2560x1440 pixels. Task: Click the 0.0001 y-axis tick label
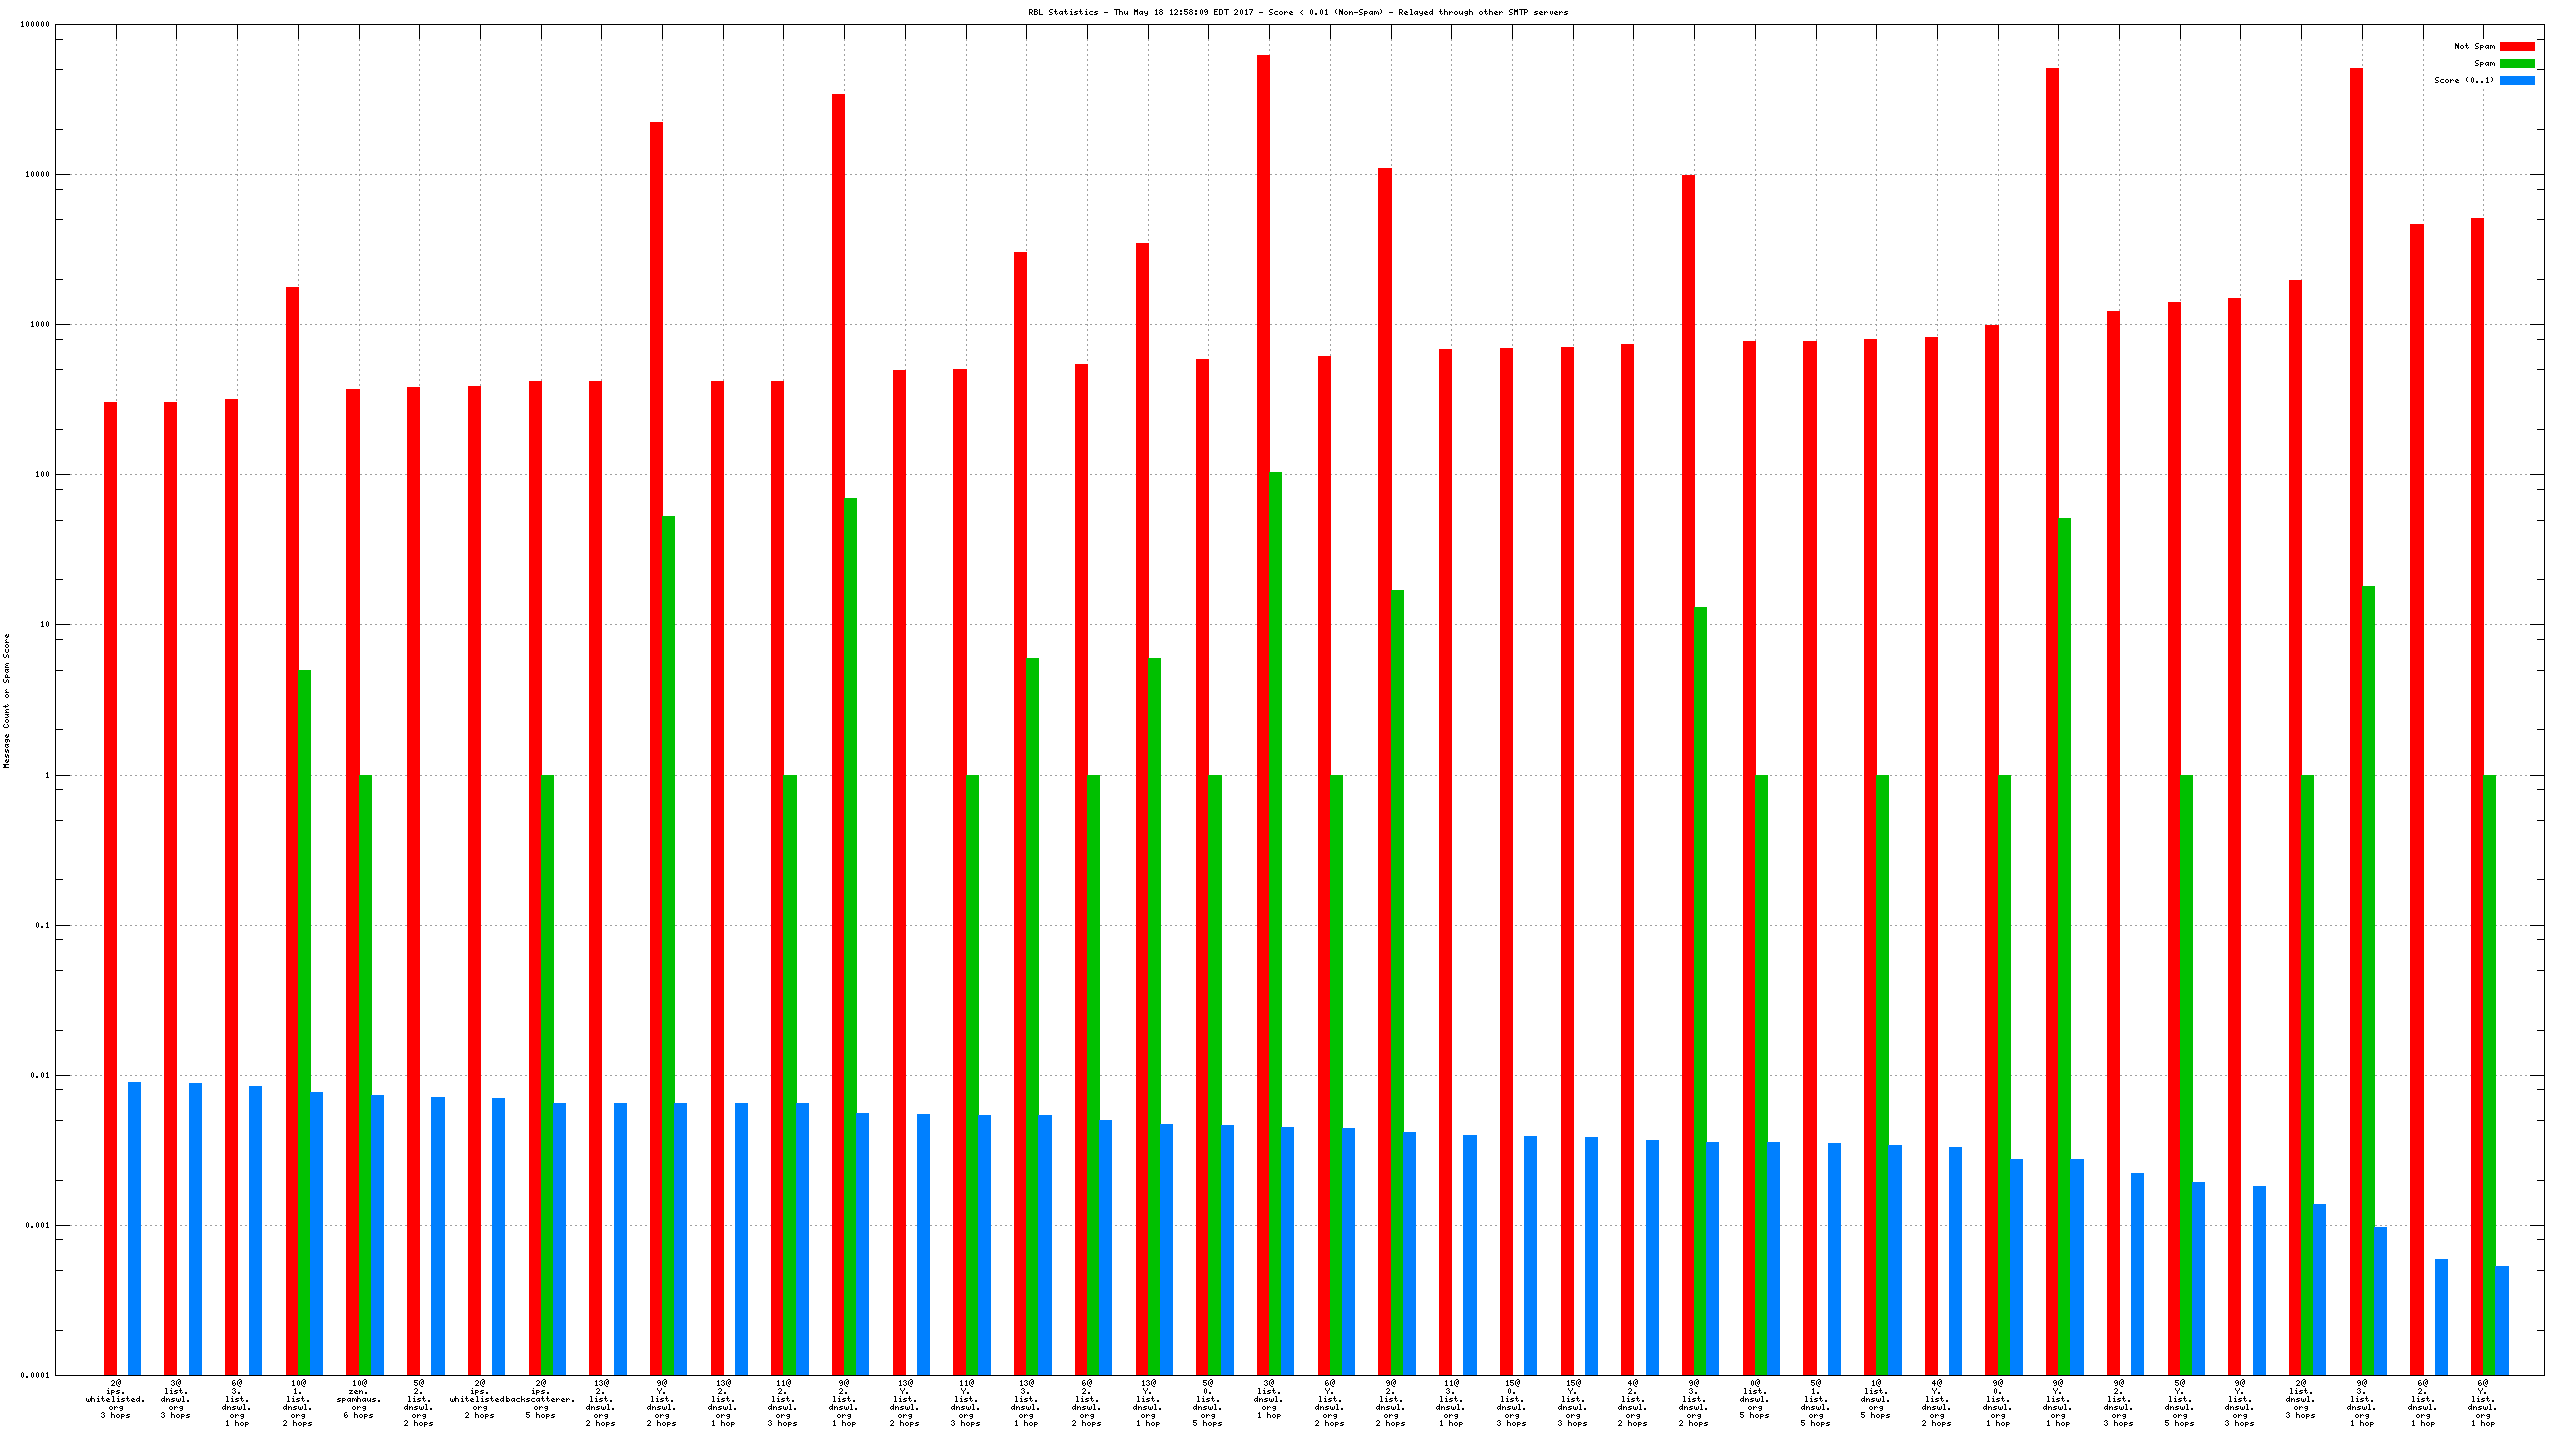pos(36,1375)
